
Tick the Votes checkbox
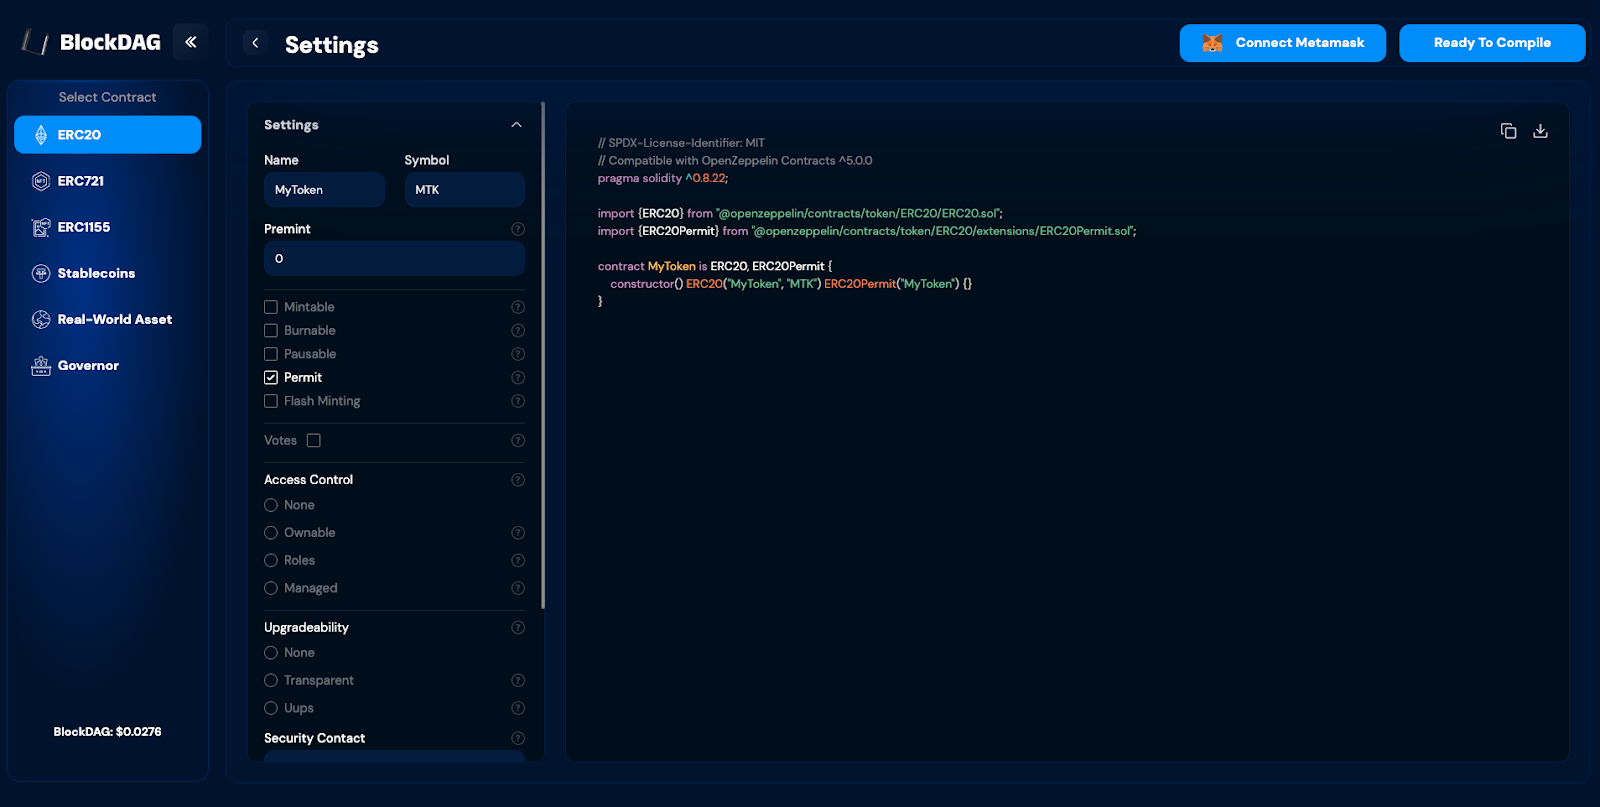pos(314,441)
